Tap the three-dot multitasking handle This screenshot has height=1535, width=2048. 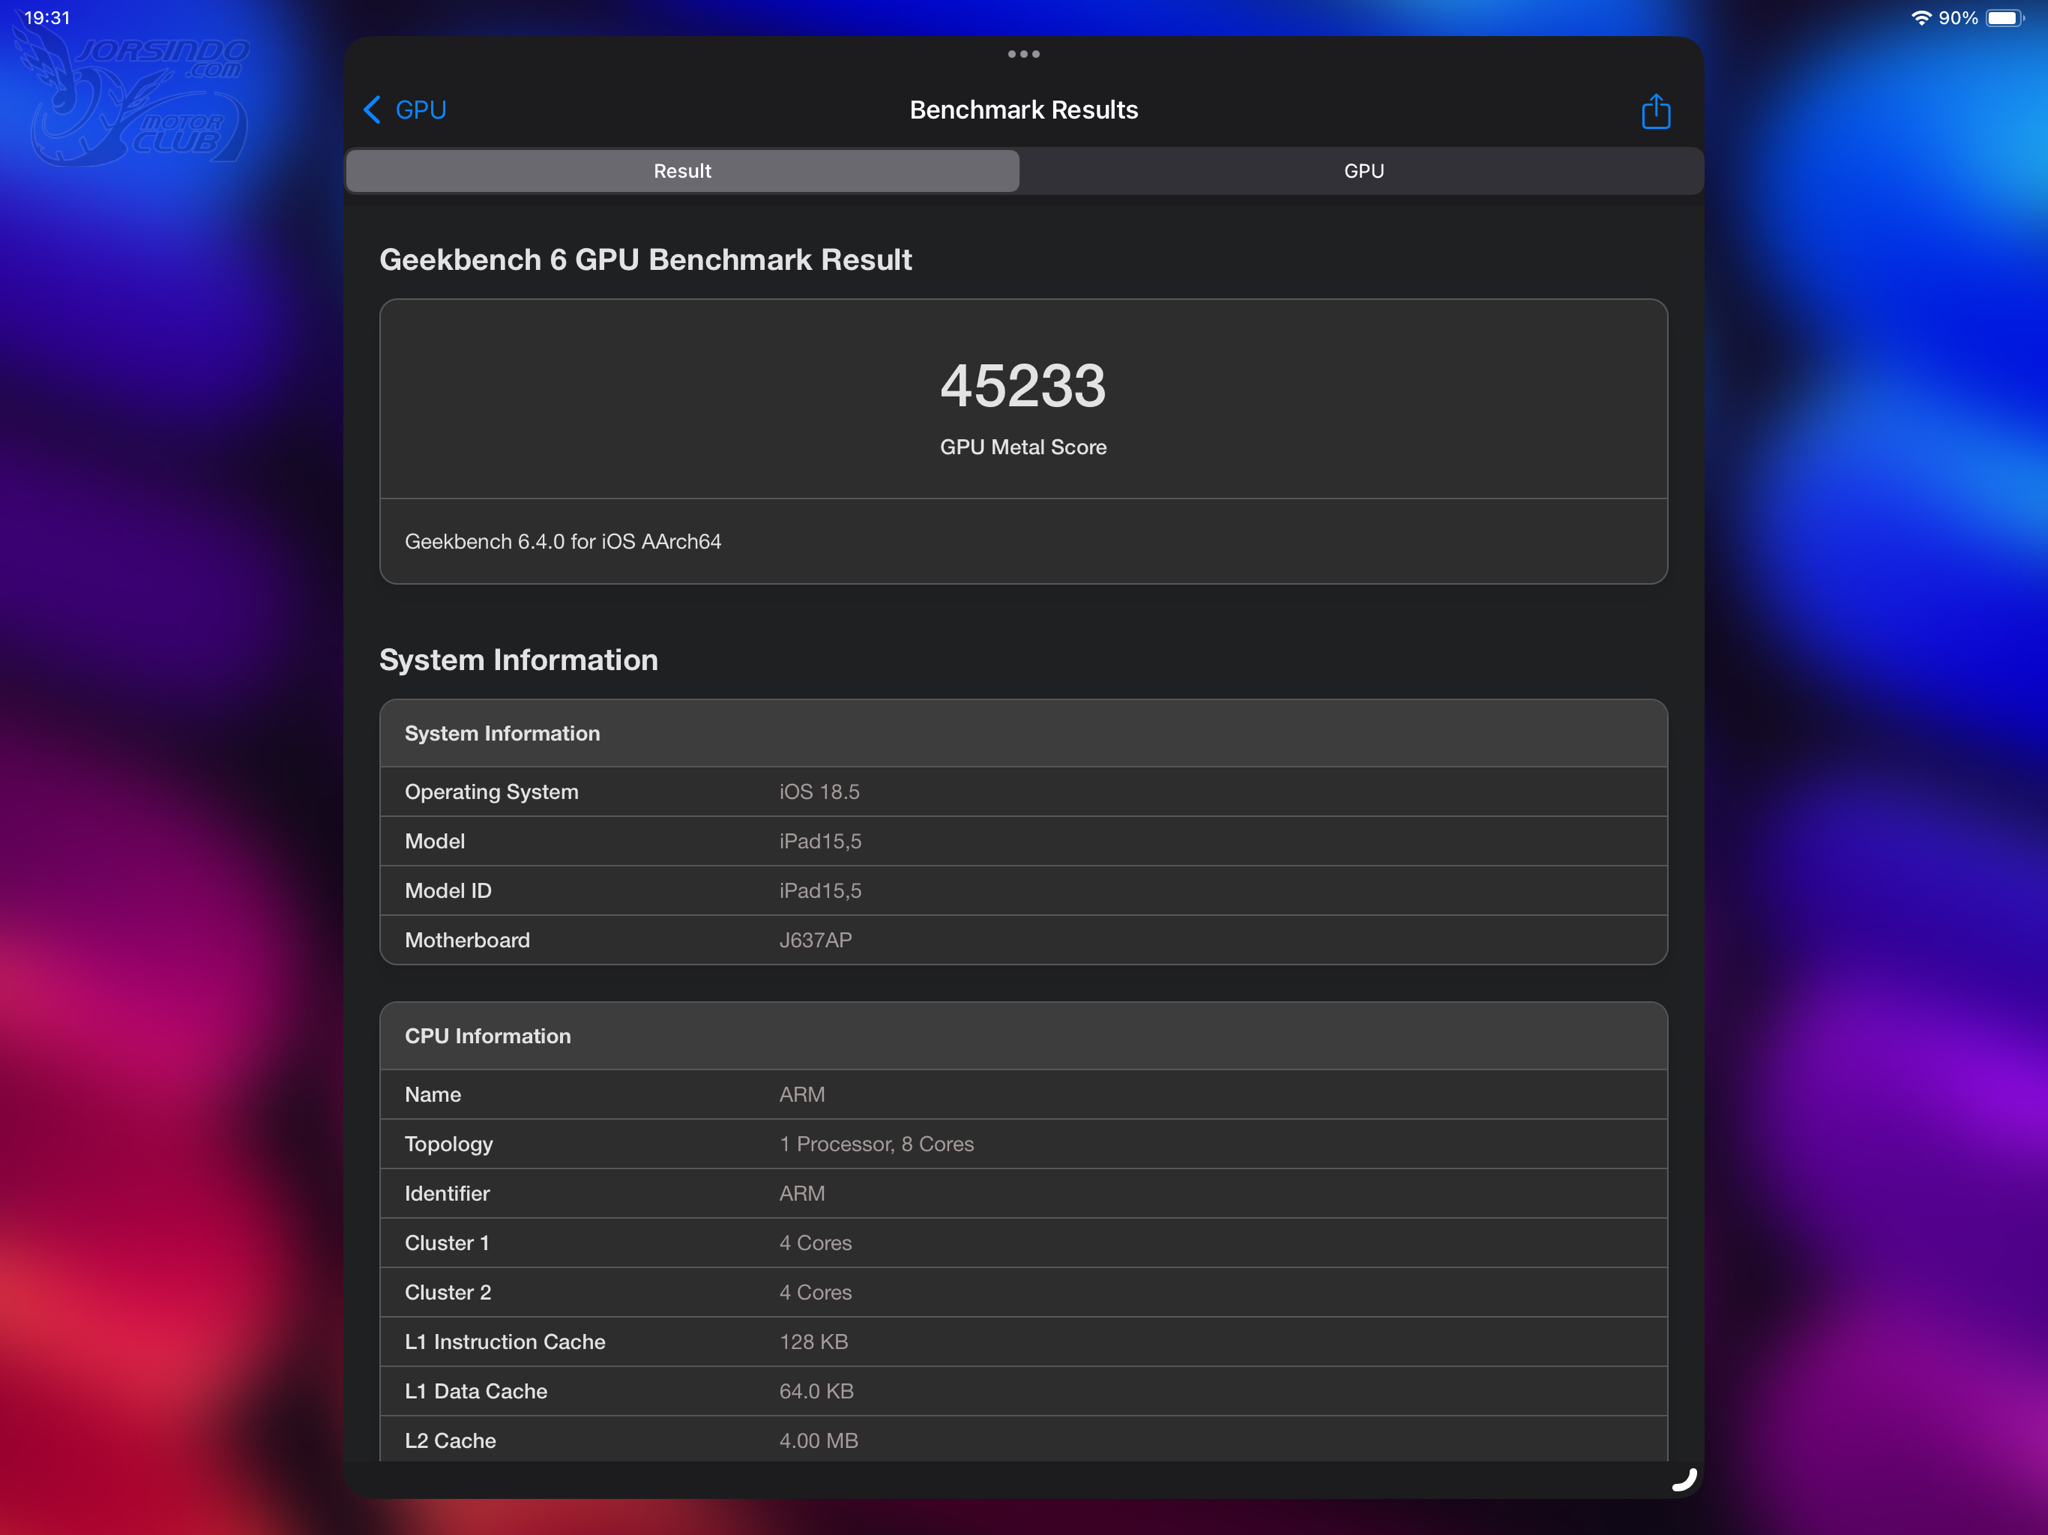click(x=1023, y=54)
